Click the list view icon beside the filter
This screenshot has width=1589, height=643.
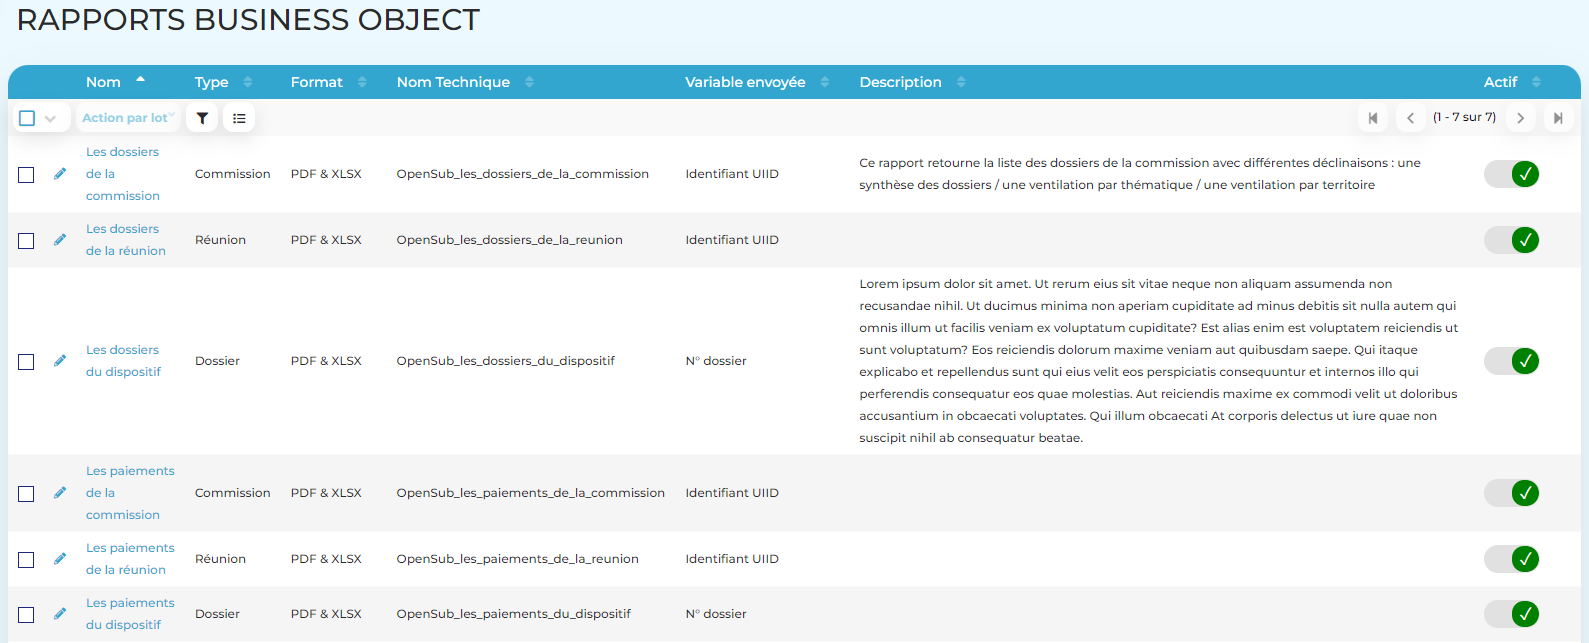pyautogui.click(x=239, y=118)
